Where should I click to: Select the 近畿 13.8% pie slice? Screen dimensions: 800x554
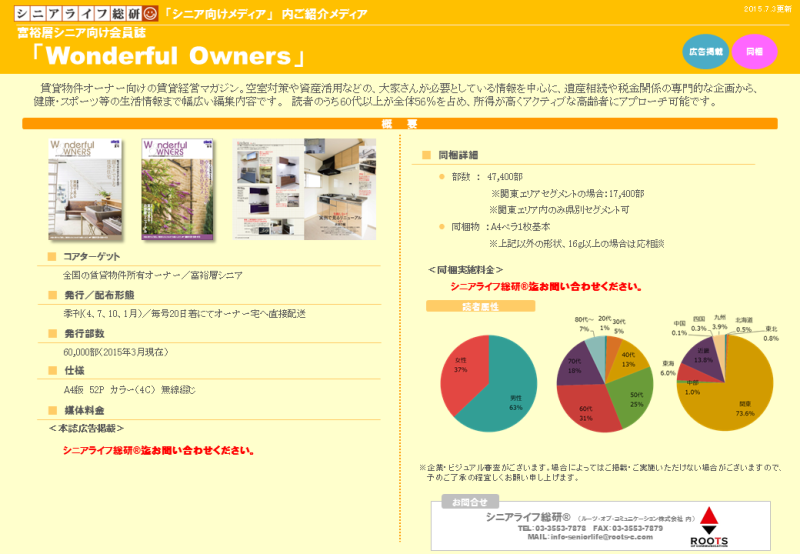(702, 357)
